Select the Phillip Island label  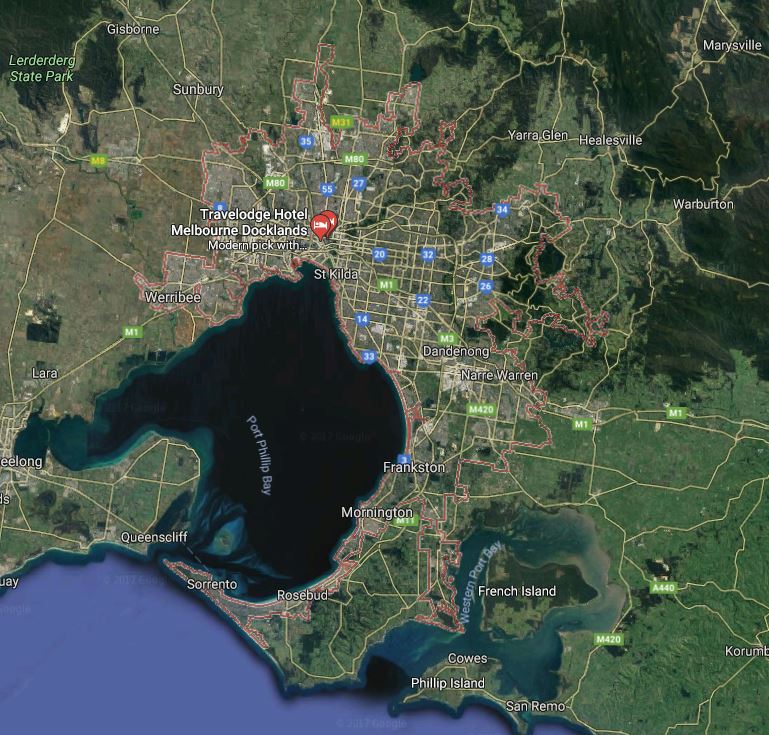coord(448,683)
